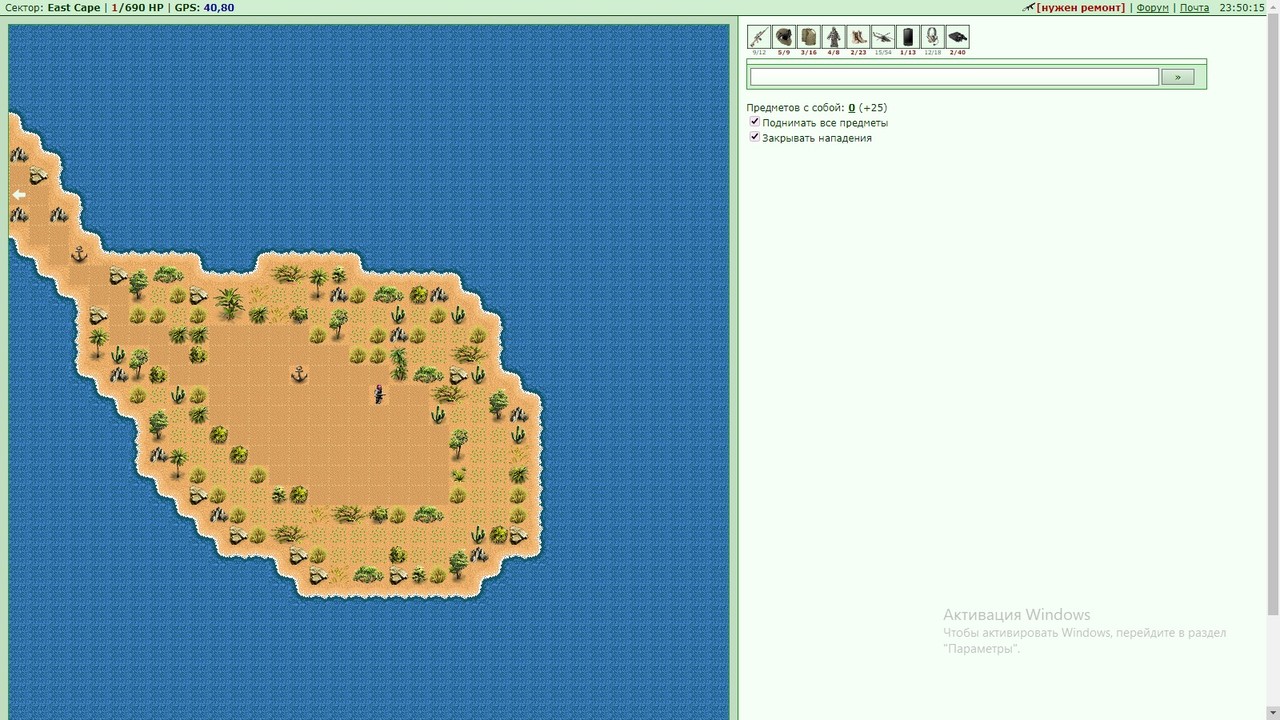Open the Почта mail link
This screenshot has height=720, width=1280.
[1194, 8]
